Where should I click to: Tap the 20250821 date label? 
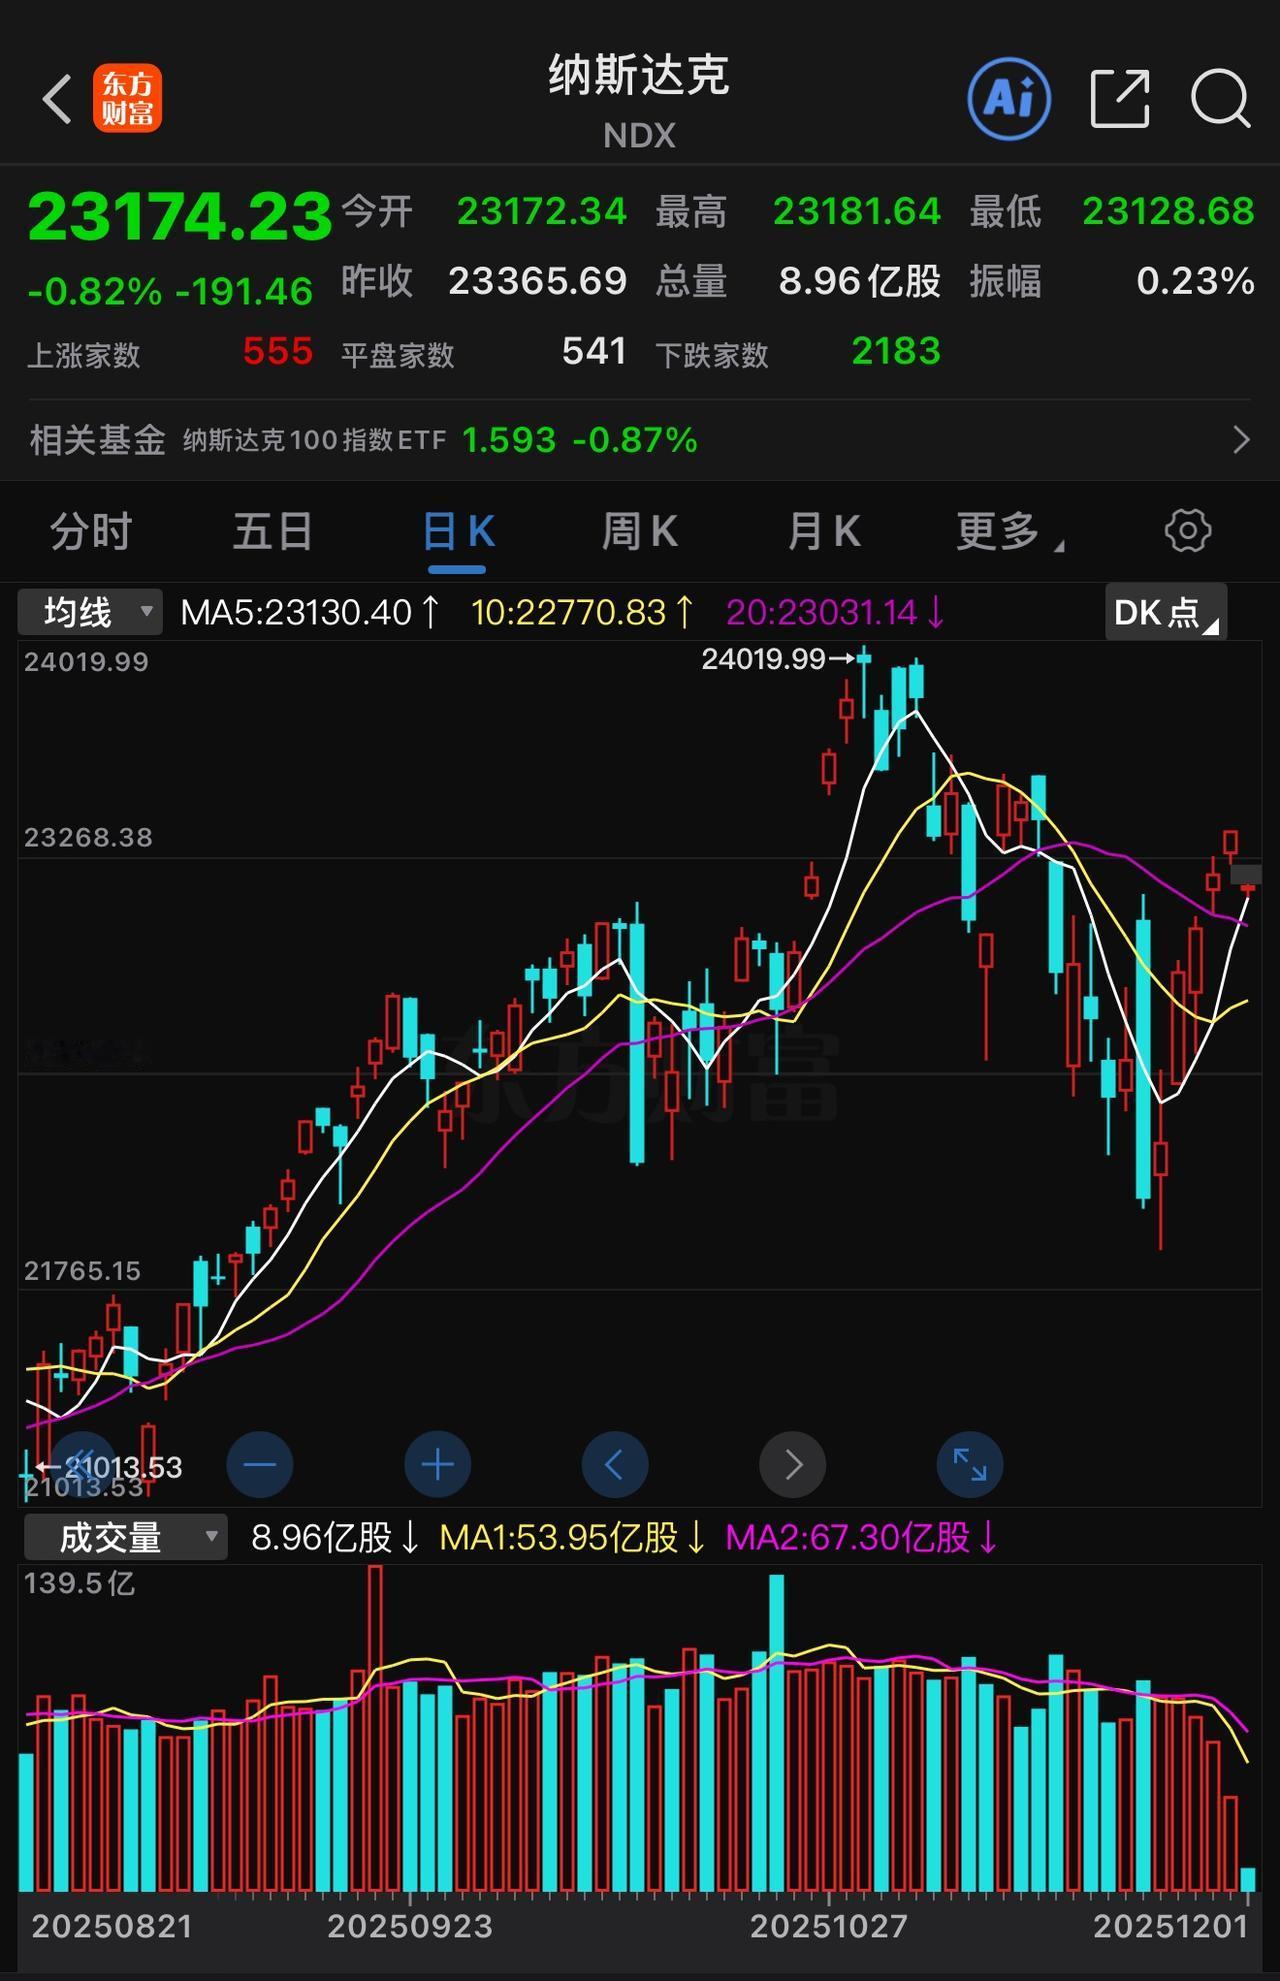pos(111,1927)
